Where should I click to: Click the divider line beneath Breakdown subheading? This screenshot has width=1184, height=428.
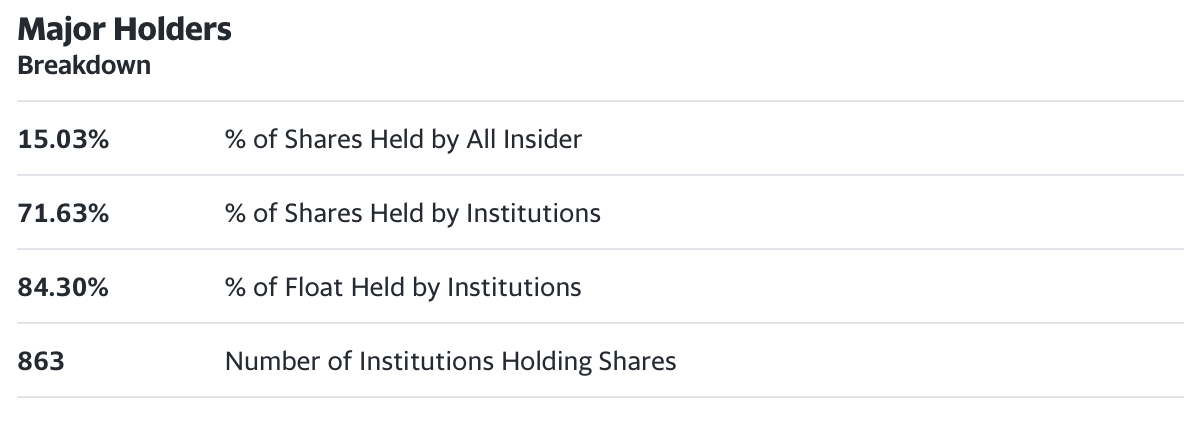[600, 100]
